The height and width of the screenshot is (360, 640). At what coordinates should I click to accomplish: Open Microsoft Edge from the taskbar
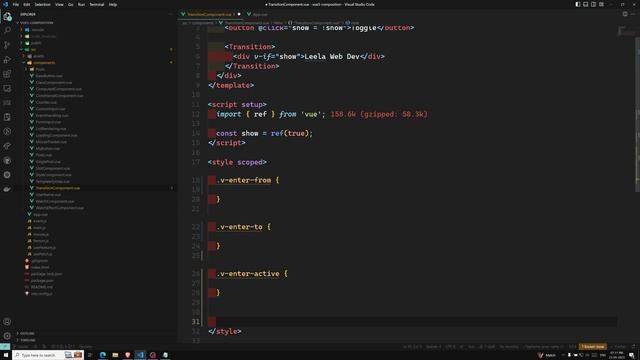click(x=102, y=355)
